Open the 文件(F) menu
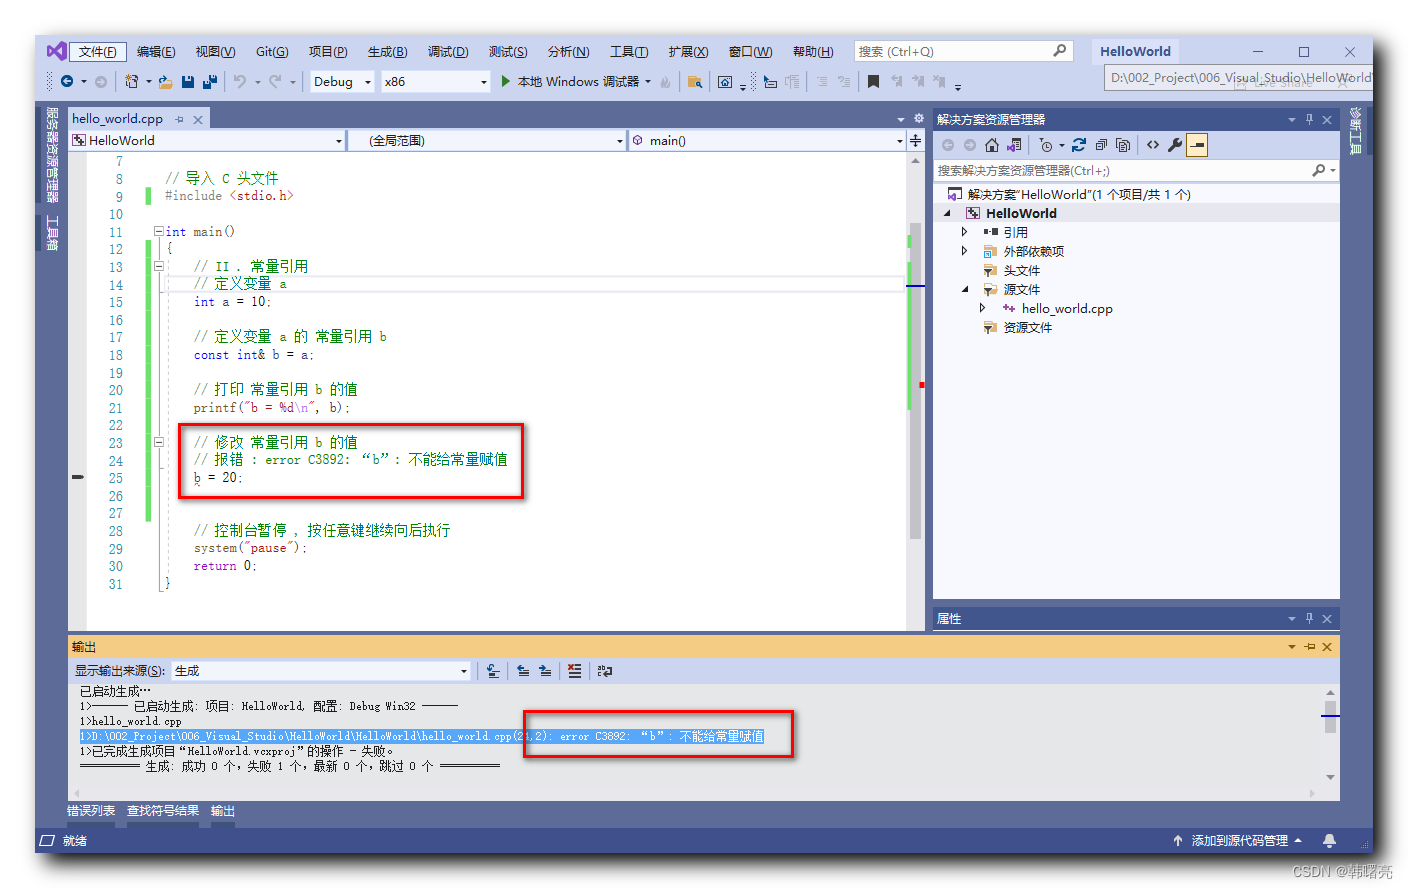The height and width of the screenshot is (888, 1408). [x=98, y=52]
